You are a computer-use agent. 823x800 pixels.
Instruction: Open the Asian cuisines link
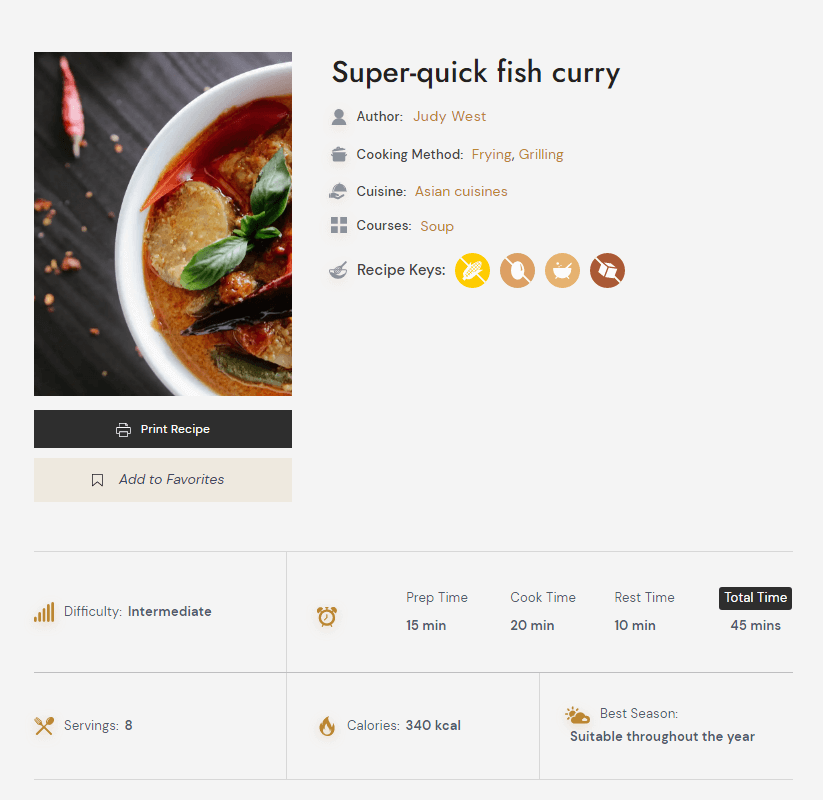coord(461,192)
